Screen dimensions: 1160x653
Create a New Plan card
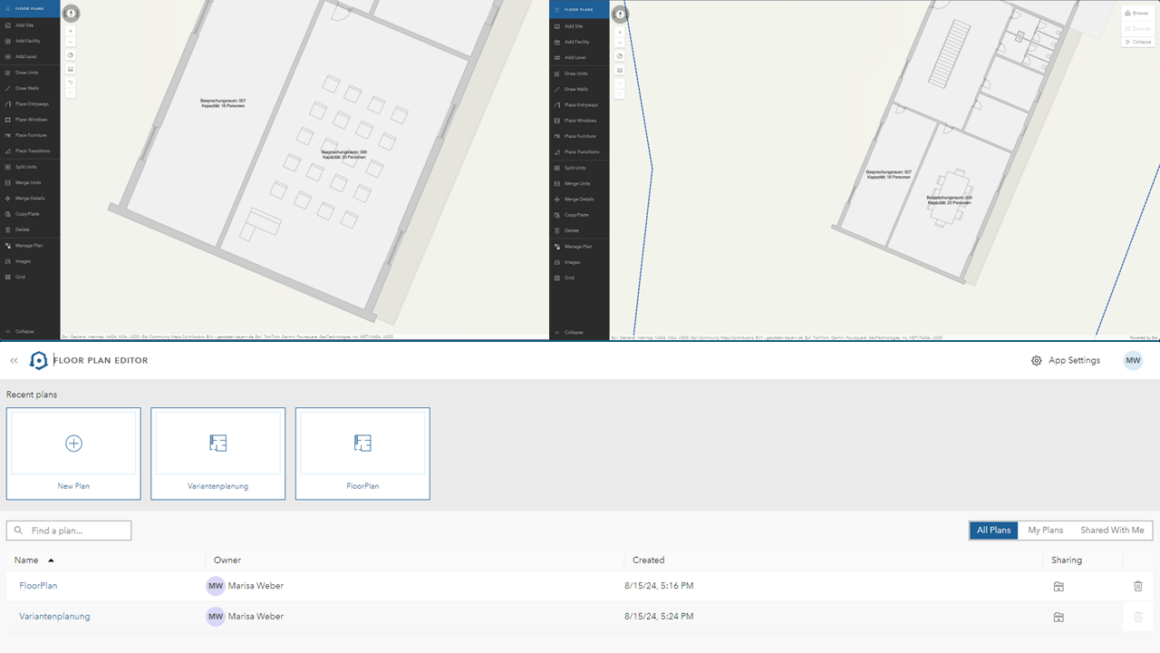click(73, 453)
